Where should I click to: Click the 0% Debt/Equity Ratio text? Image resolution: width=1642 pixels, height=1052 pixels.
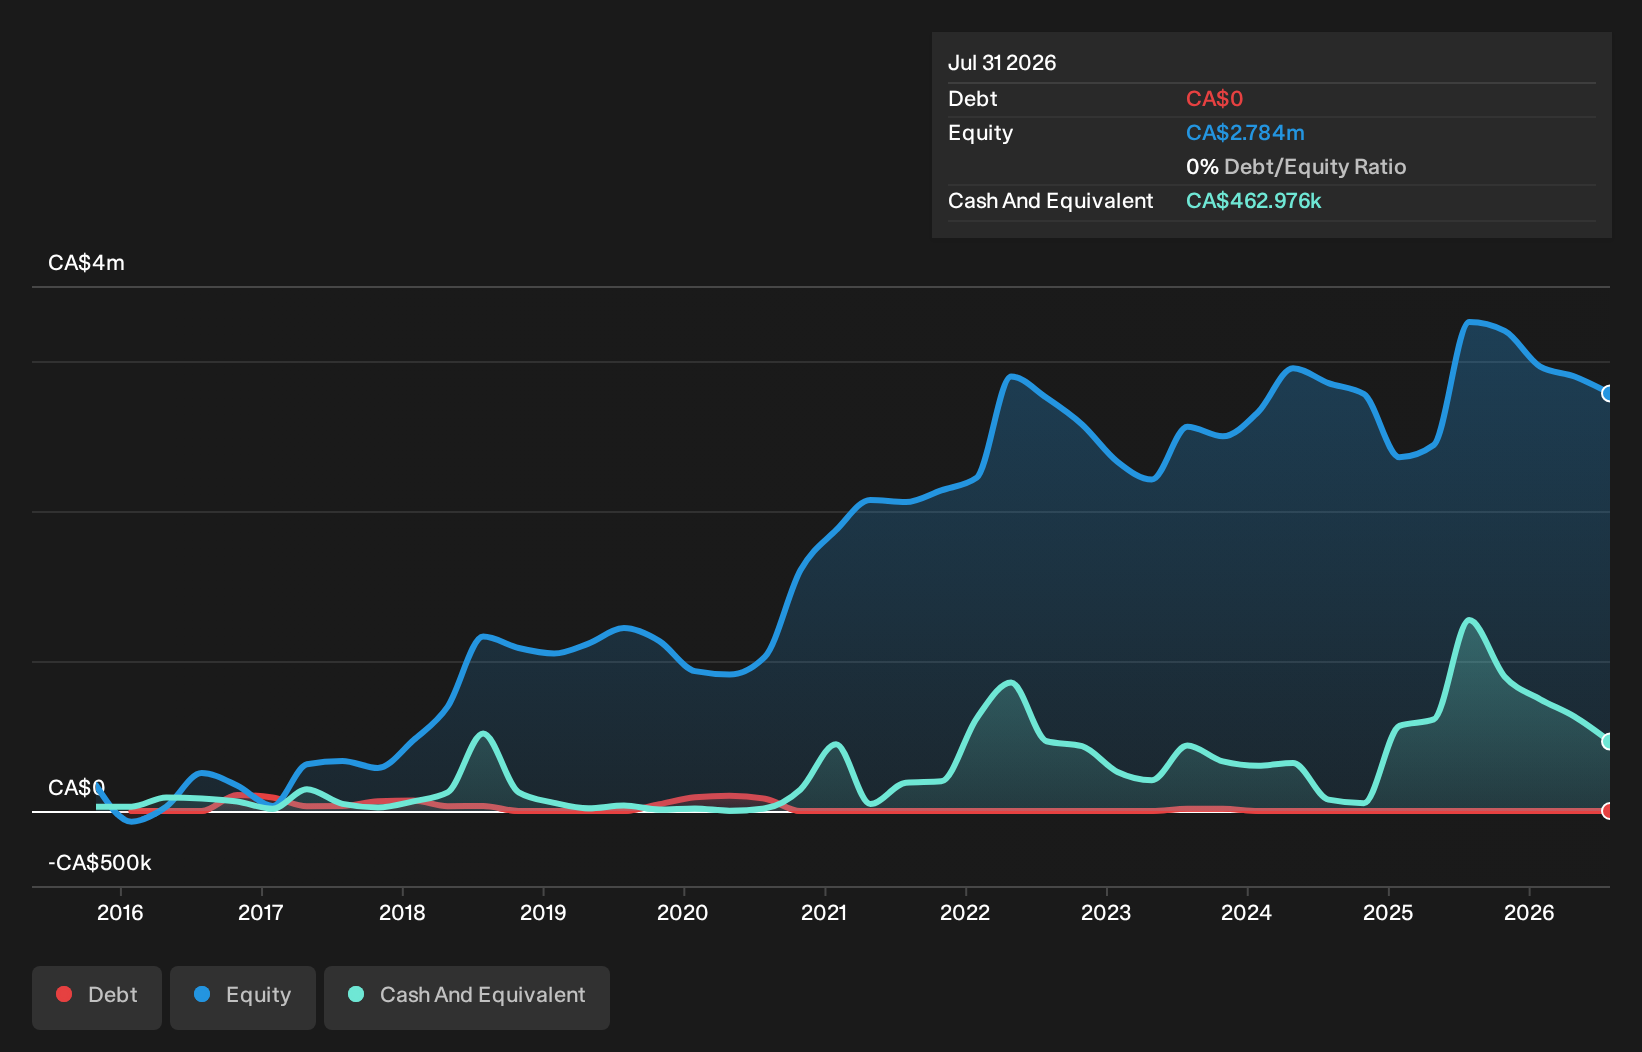[1296, 167]
